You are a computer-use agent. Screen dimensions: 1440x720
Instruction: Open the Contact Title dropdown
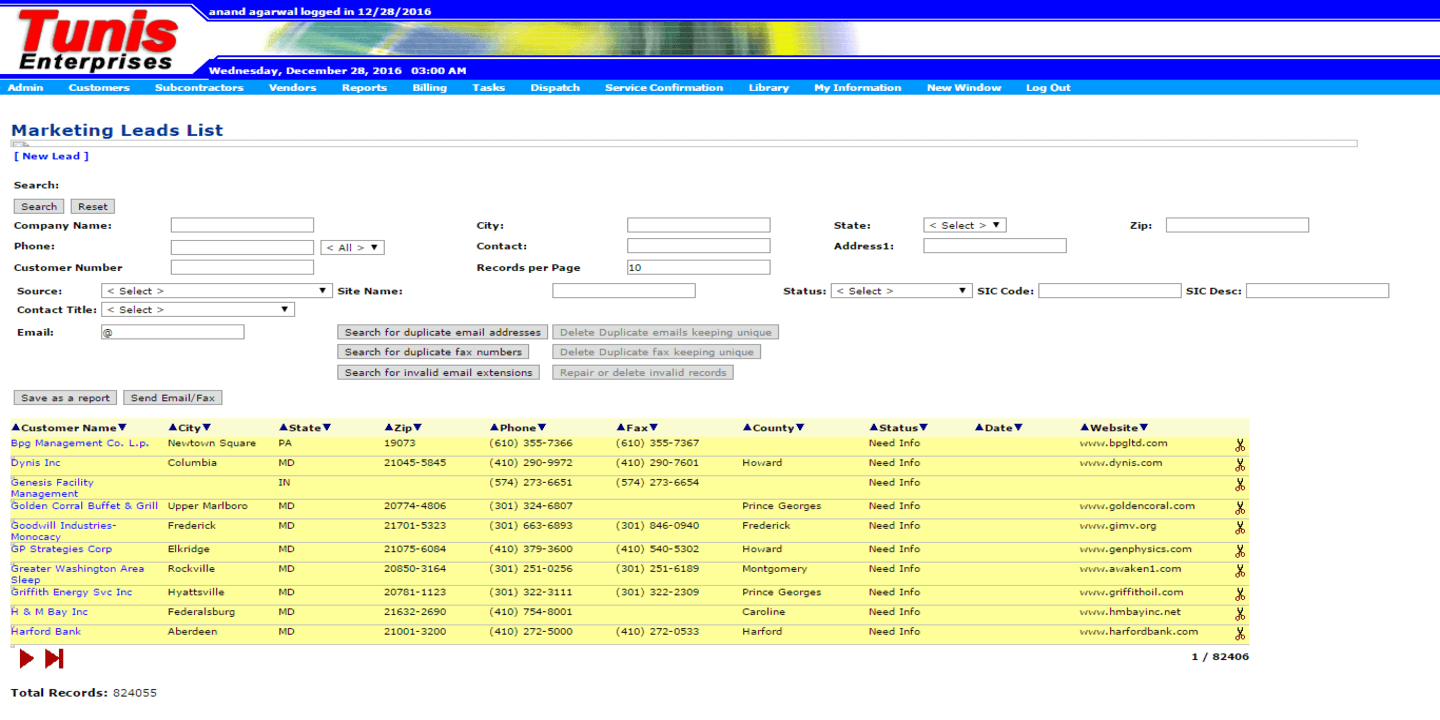(x=198, y=310)
